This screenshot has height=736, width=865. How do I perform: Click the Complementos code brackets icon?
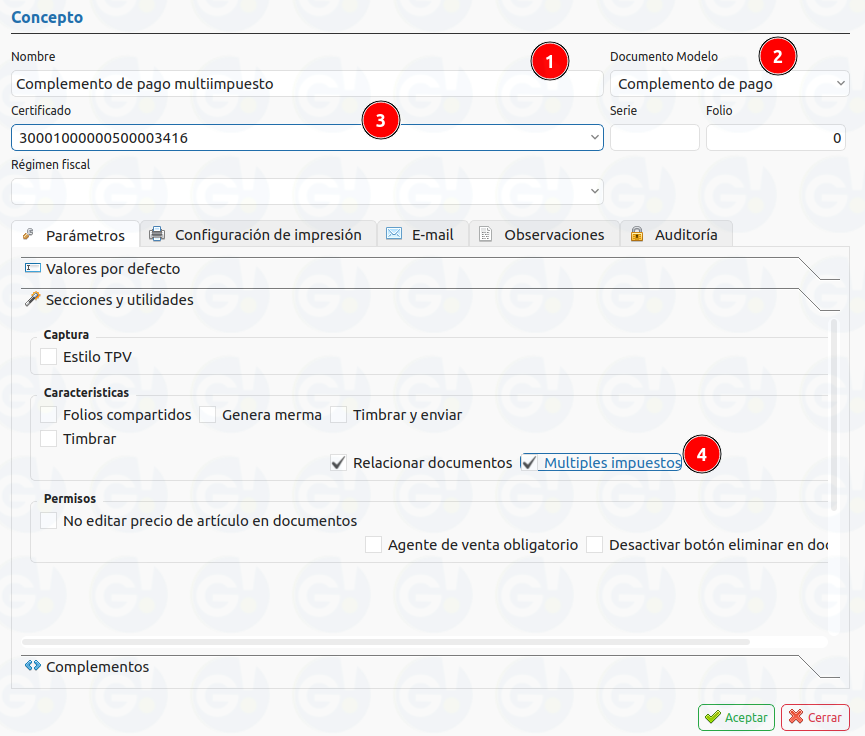coord(33,665)
